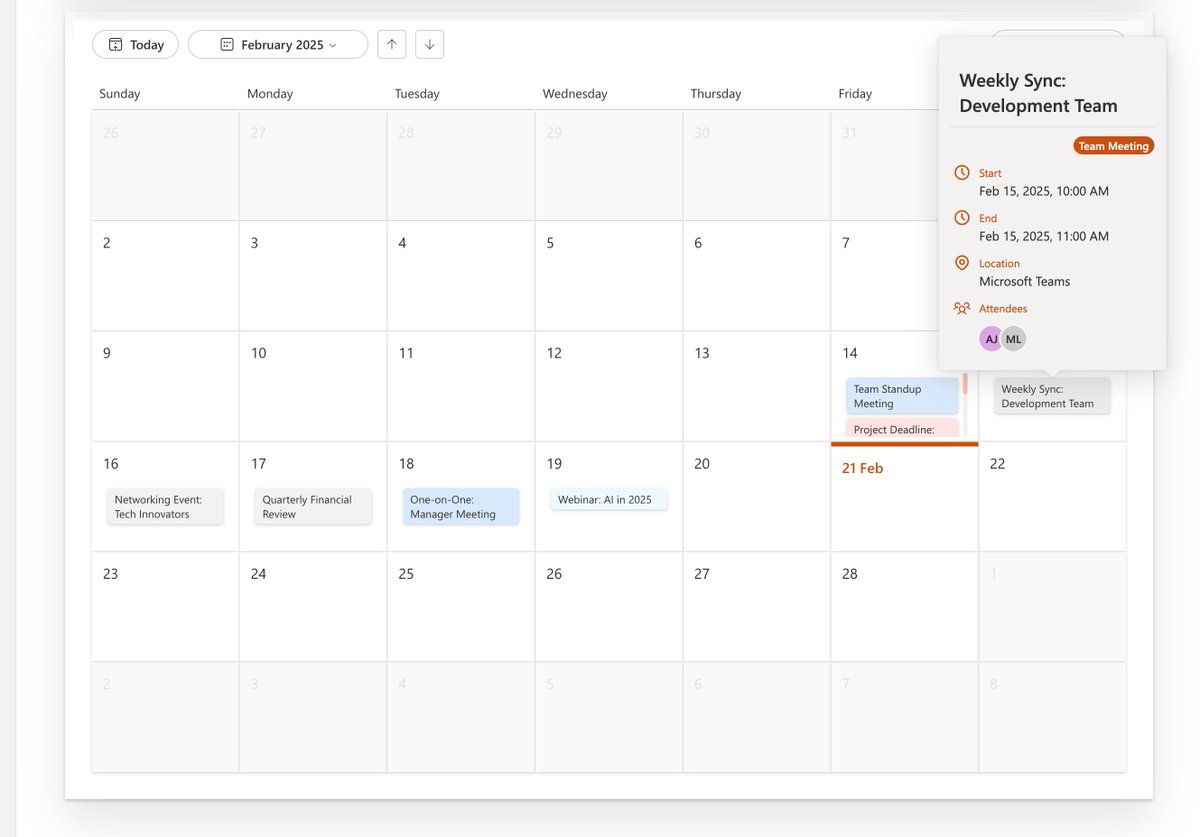The width and height of the screenshot is (1200, 837).
Task: Click start time Feb 15, 2025, 10:00 AM
Action: click(1043, 191)
